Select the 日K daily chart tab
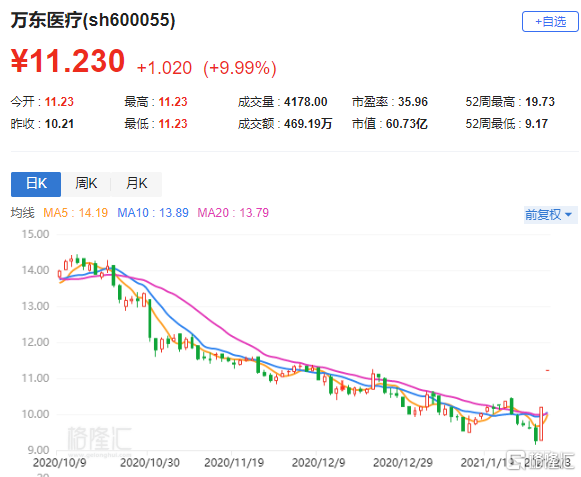The width and height of the screenshot is (581, 477). coord(36,184)
